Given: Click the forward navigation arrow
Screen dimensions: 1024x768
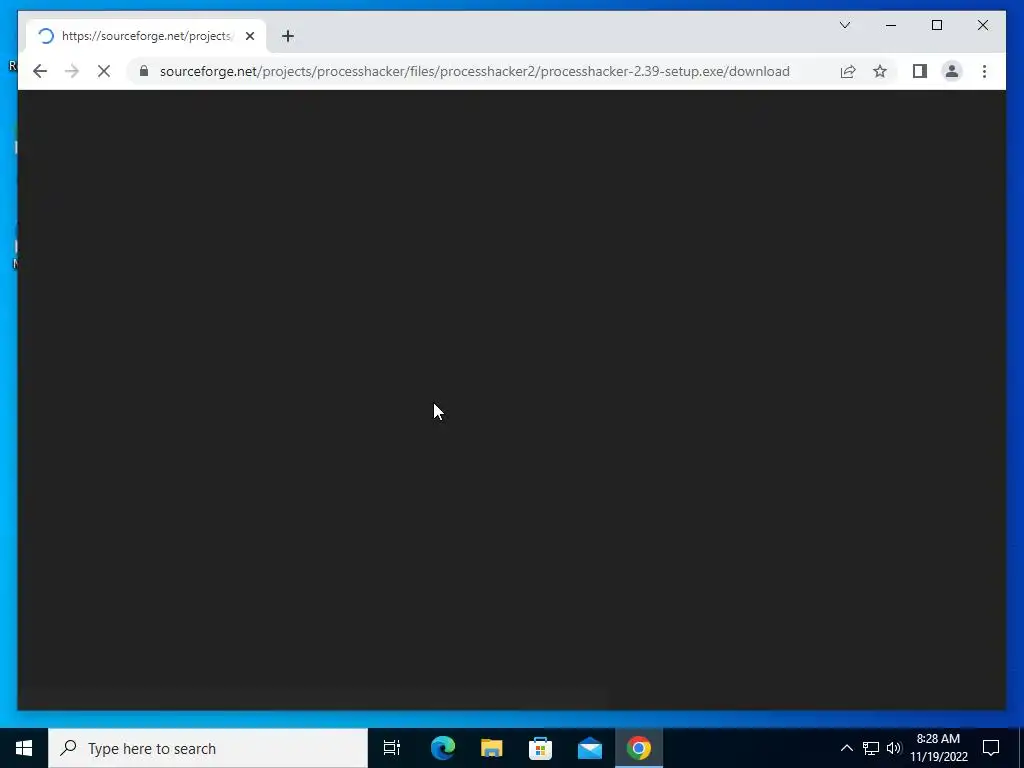Looking at the screenshot, I should (x=72, y=71).
